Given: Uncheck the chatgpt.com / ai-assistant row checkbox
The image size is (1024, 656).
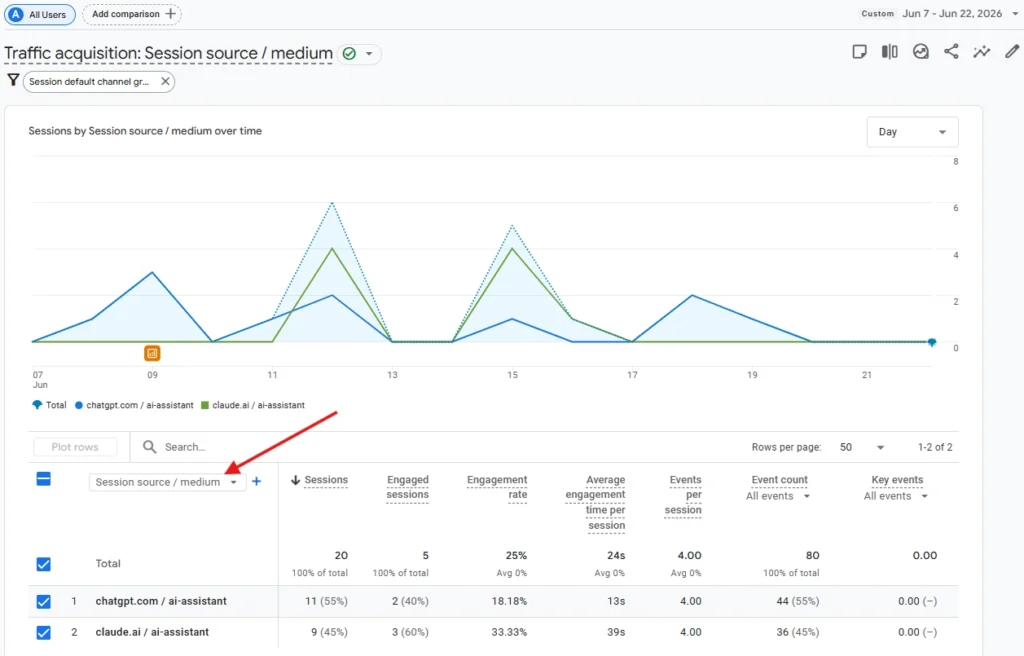Looking at the screenshot, I should point(44,601).
